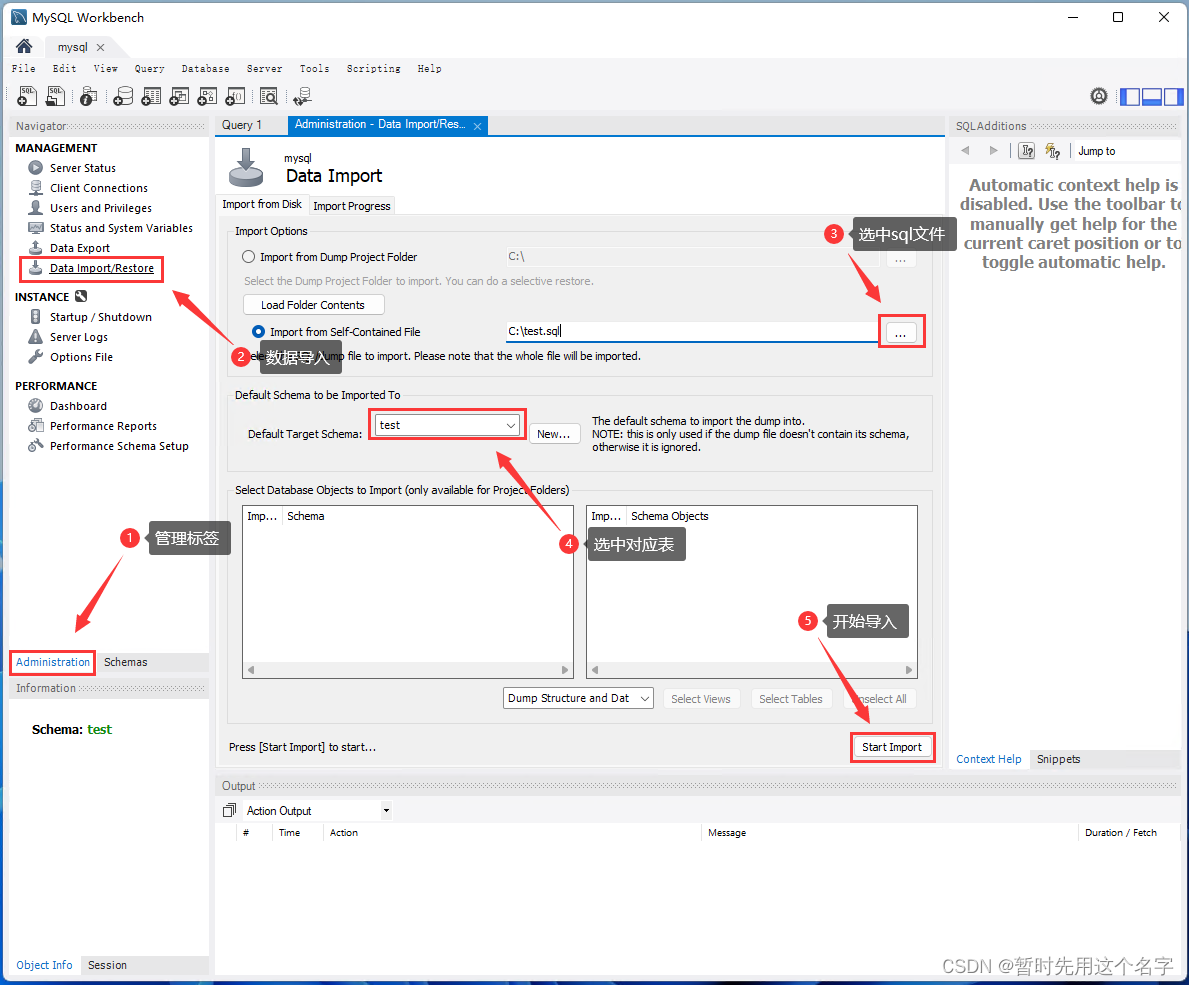
Task: Switch to Query 1 tab
Action: pos(242,125)
